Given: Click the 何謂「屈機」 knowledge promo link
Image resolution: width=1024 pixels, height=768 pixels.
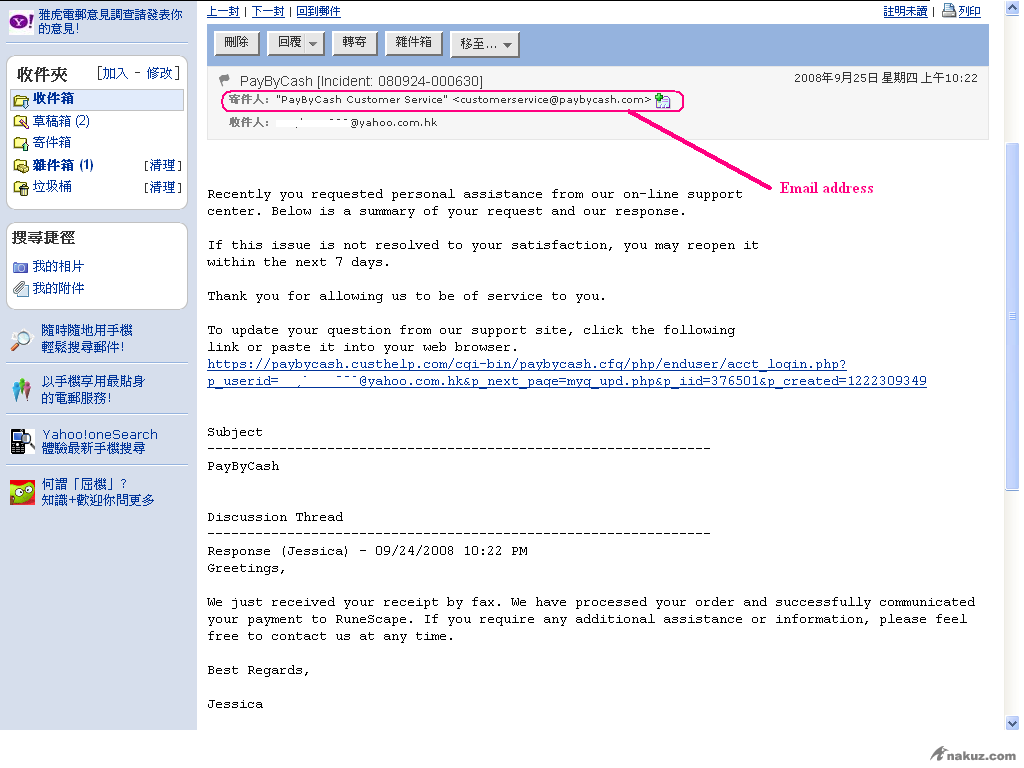Looking at the screenshot, I should (98, 492).
